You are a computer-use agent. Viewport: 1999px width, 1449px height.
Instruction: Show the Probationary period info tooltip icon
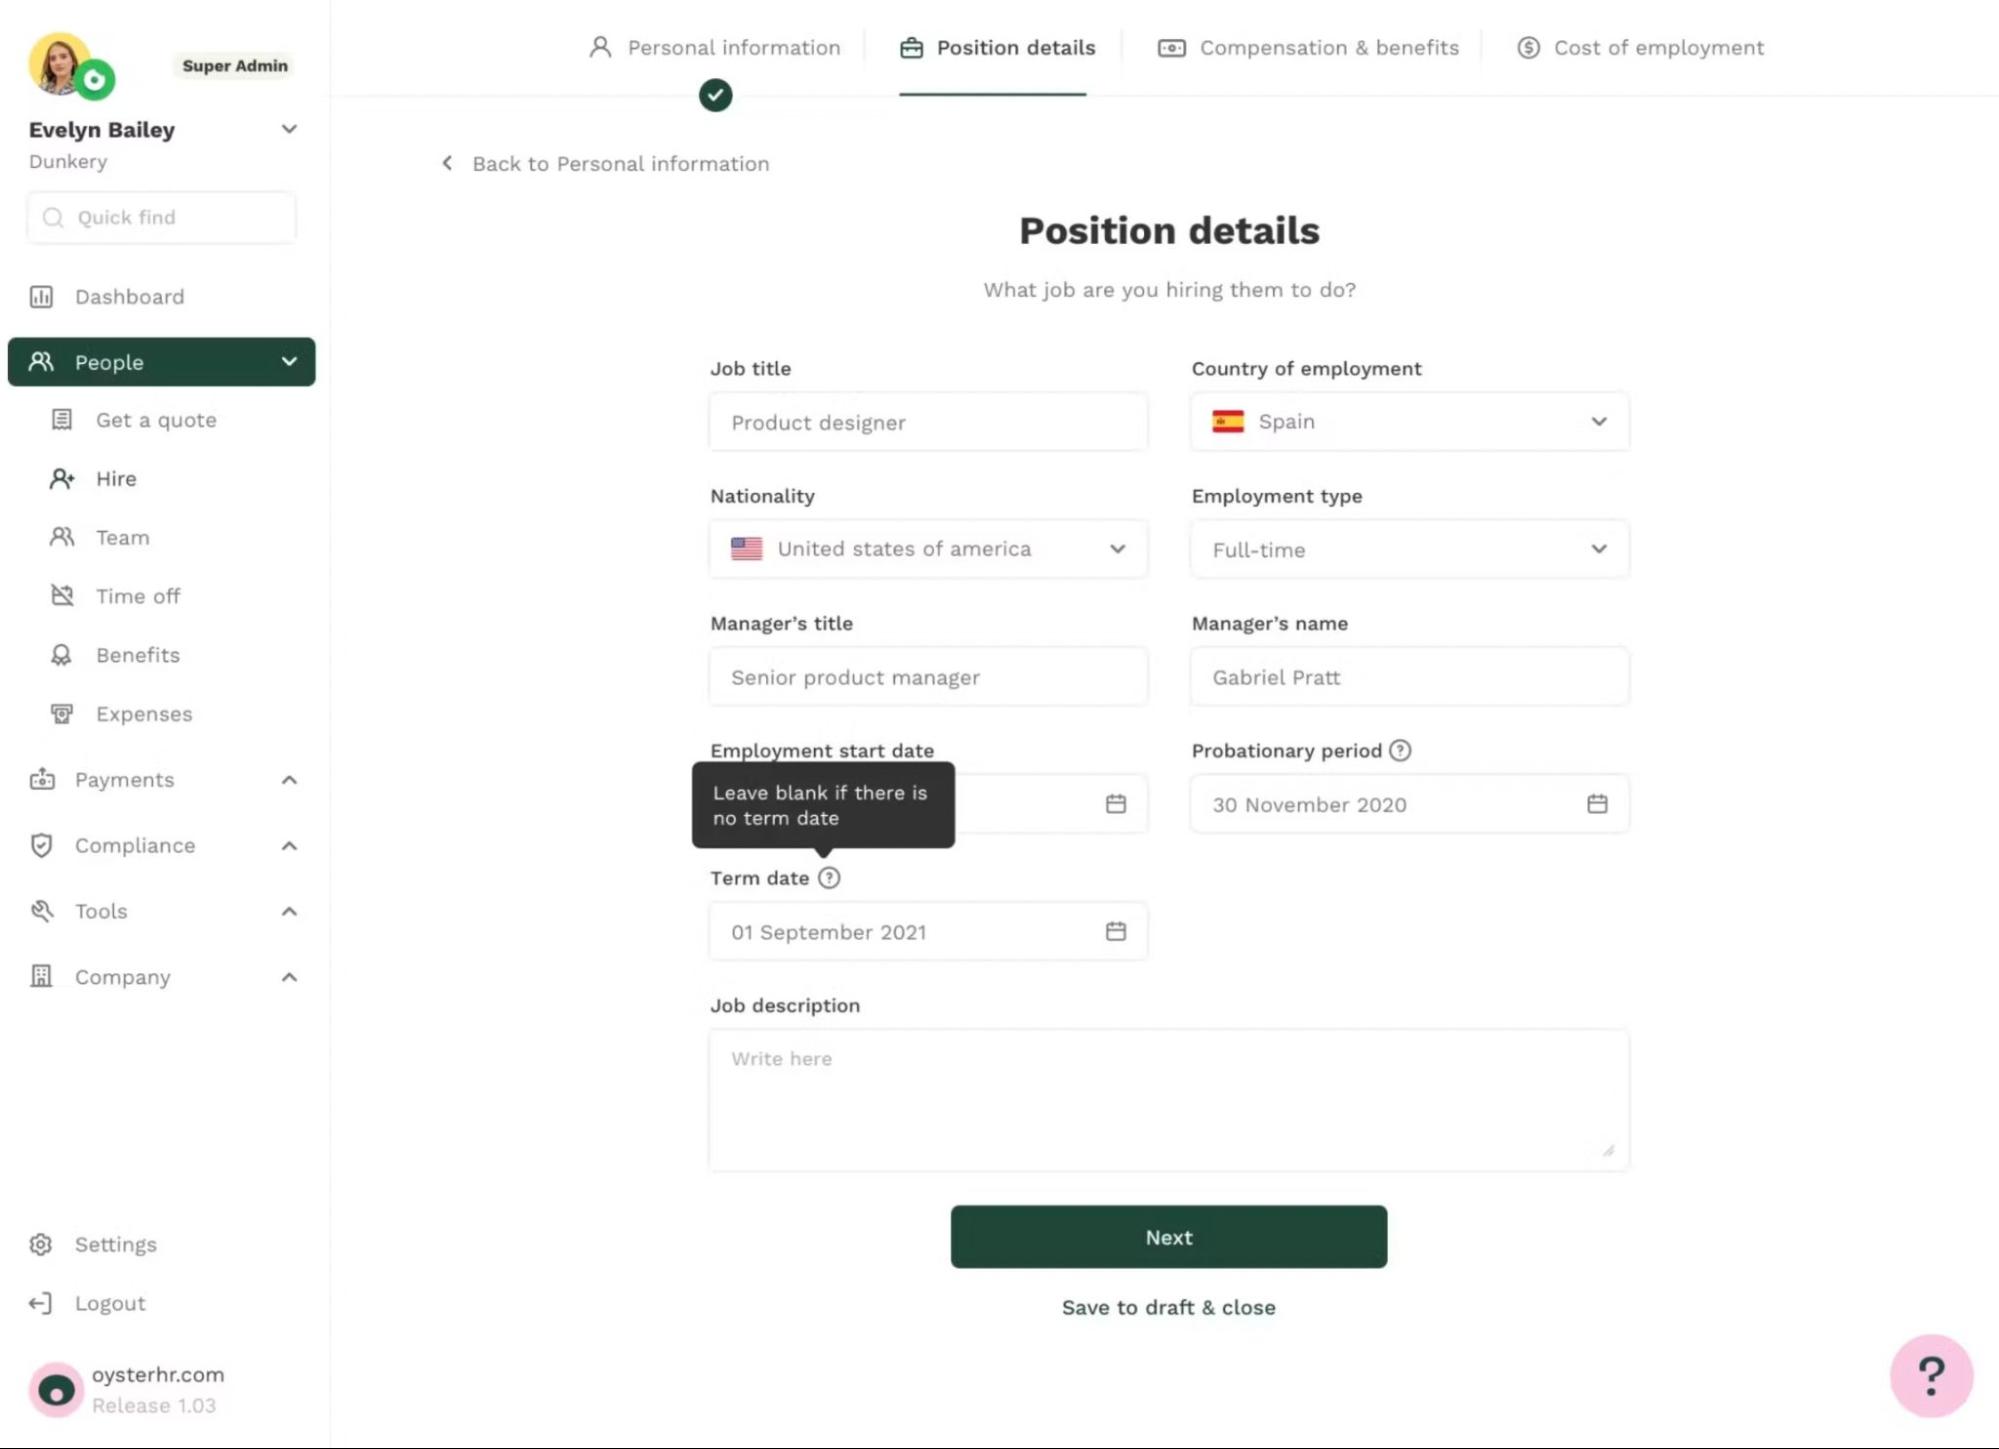pos(1400,750)
